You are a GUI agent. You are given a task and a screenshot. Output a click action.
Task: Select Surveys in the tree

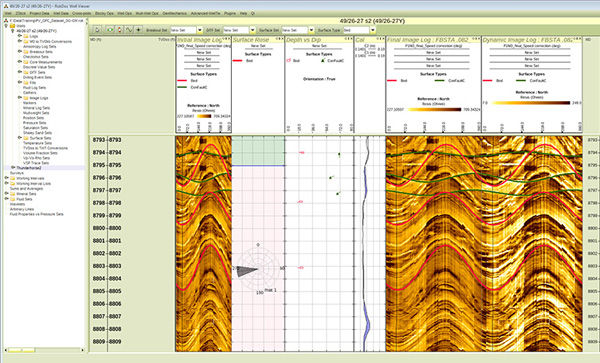click(17, 173)
